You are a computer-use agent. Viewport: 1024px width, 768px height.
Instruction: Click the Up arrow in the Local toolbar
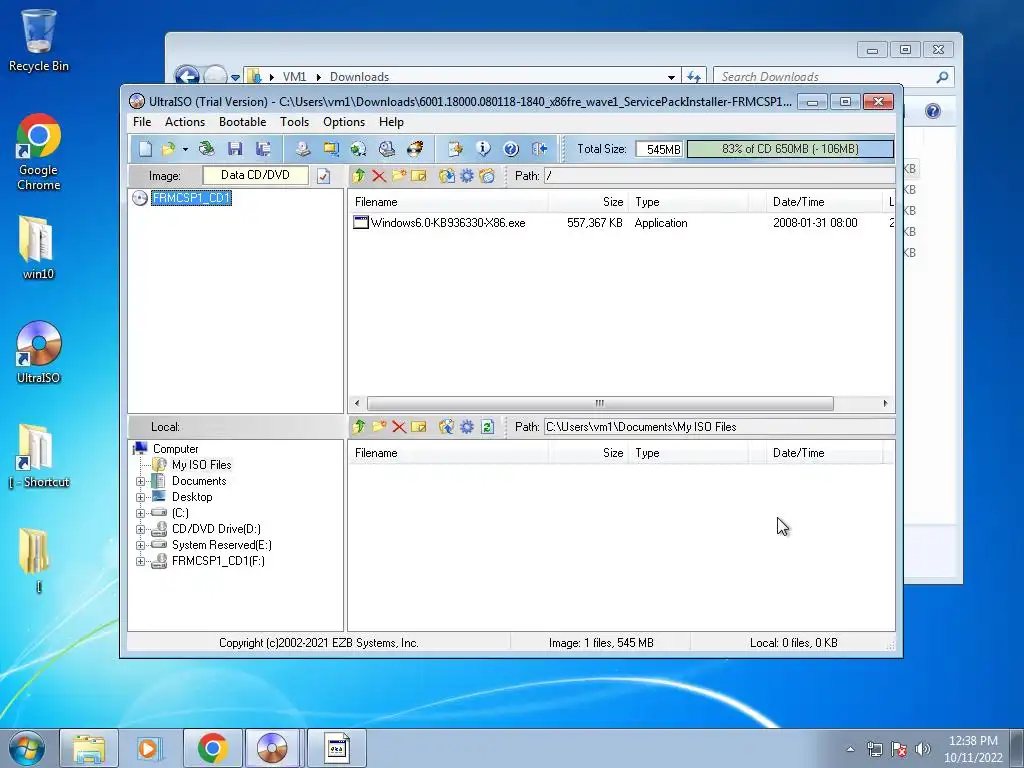coord(359,426)
